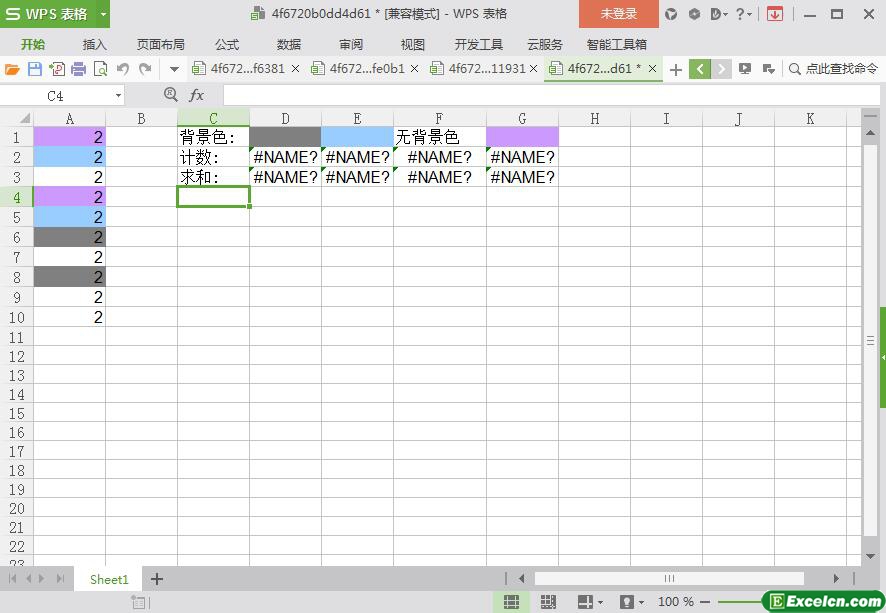Click the purple background cell G1
Viewport: 886px width, 613px height.
(x=522, y=137)
